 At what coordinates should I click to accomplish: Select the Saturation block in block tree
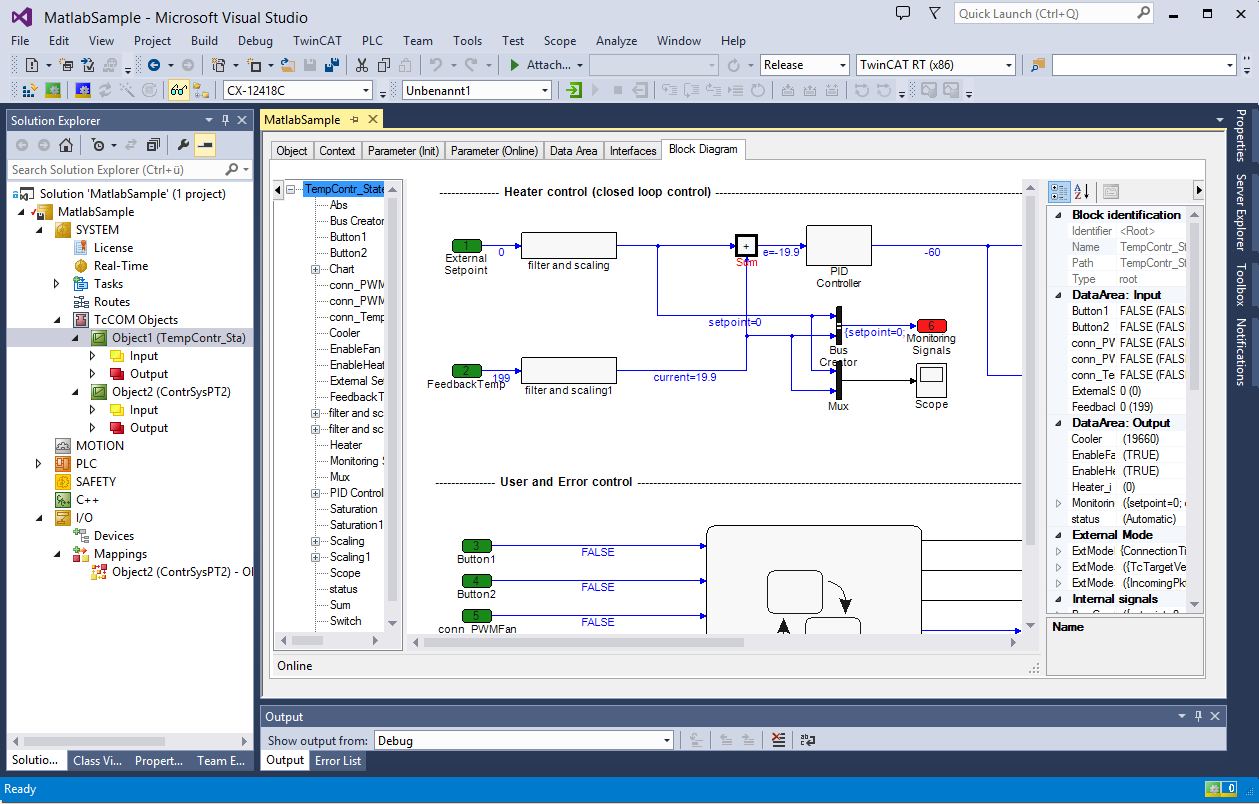[353, 509]
